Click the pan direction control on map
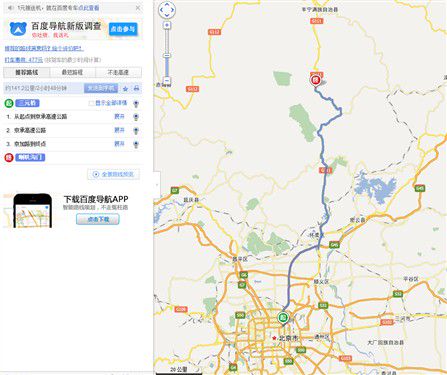 click(x=167, y=10)
